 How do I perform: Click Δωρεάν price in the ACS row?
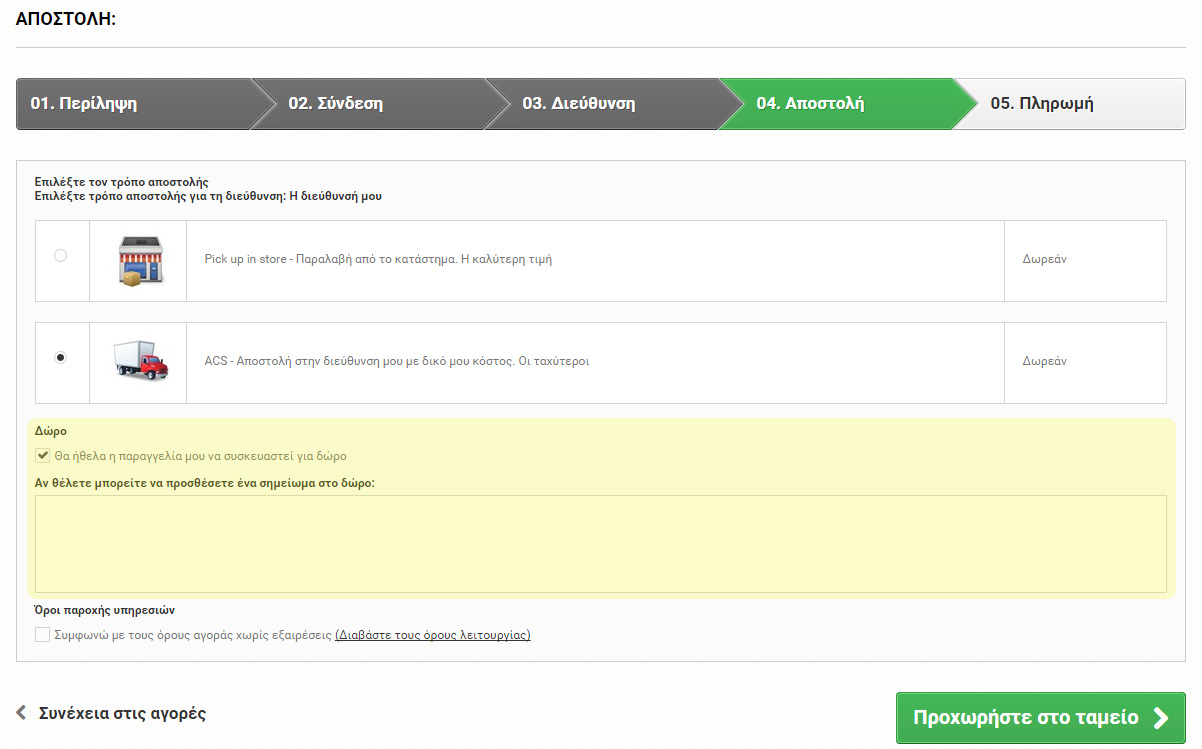tap(1044, 361)
